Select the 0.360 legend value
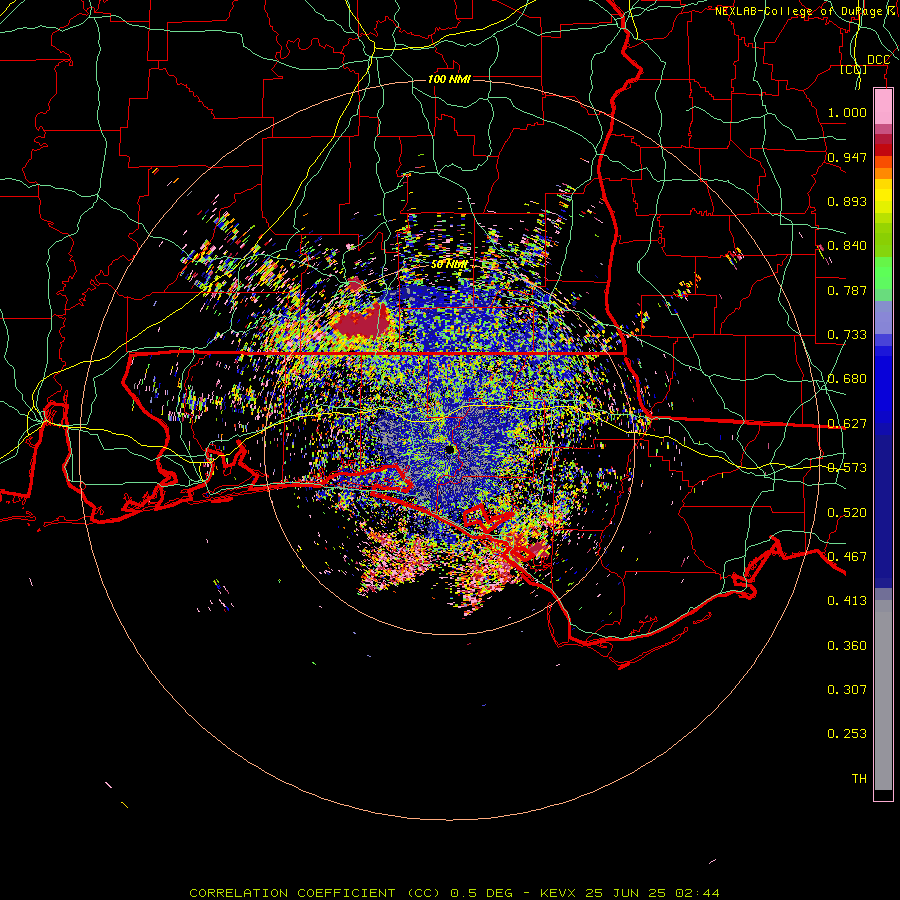900x900 pixels. coord(847,646)
